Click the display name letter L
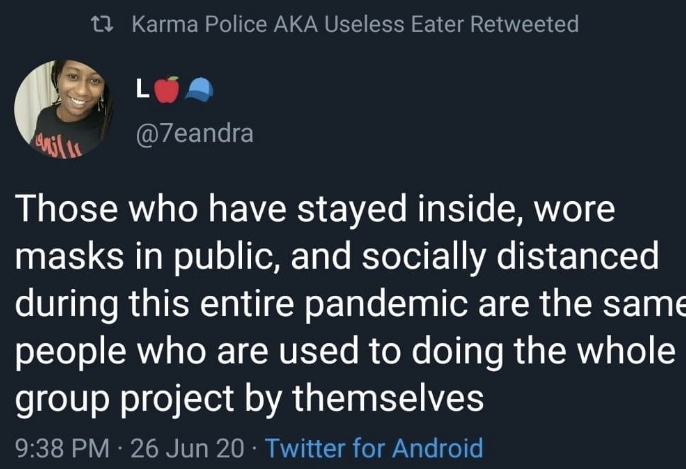The height and width of the screenshot is (469, 686). [143, 90]
